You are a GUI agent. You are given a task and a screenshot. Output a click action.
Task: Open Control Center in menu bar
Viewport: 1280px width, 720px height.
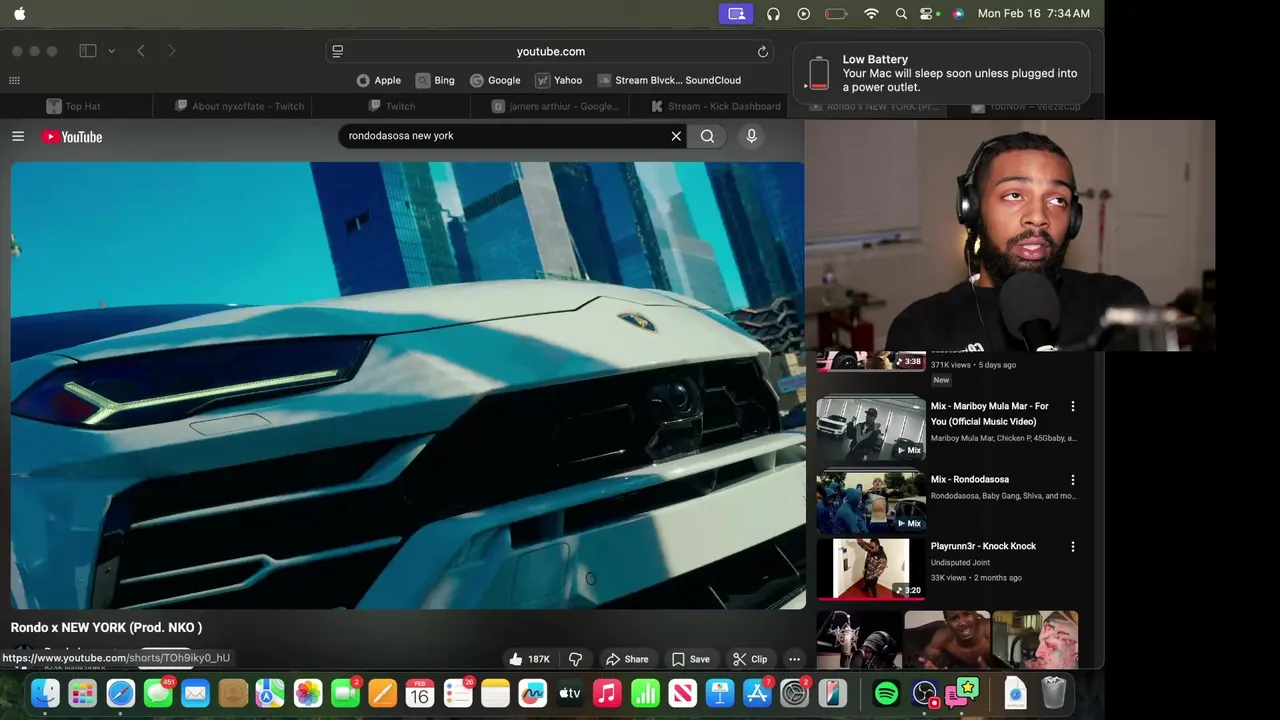(927, 14)
